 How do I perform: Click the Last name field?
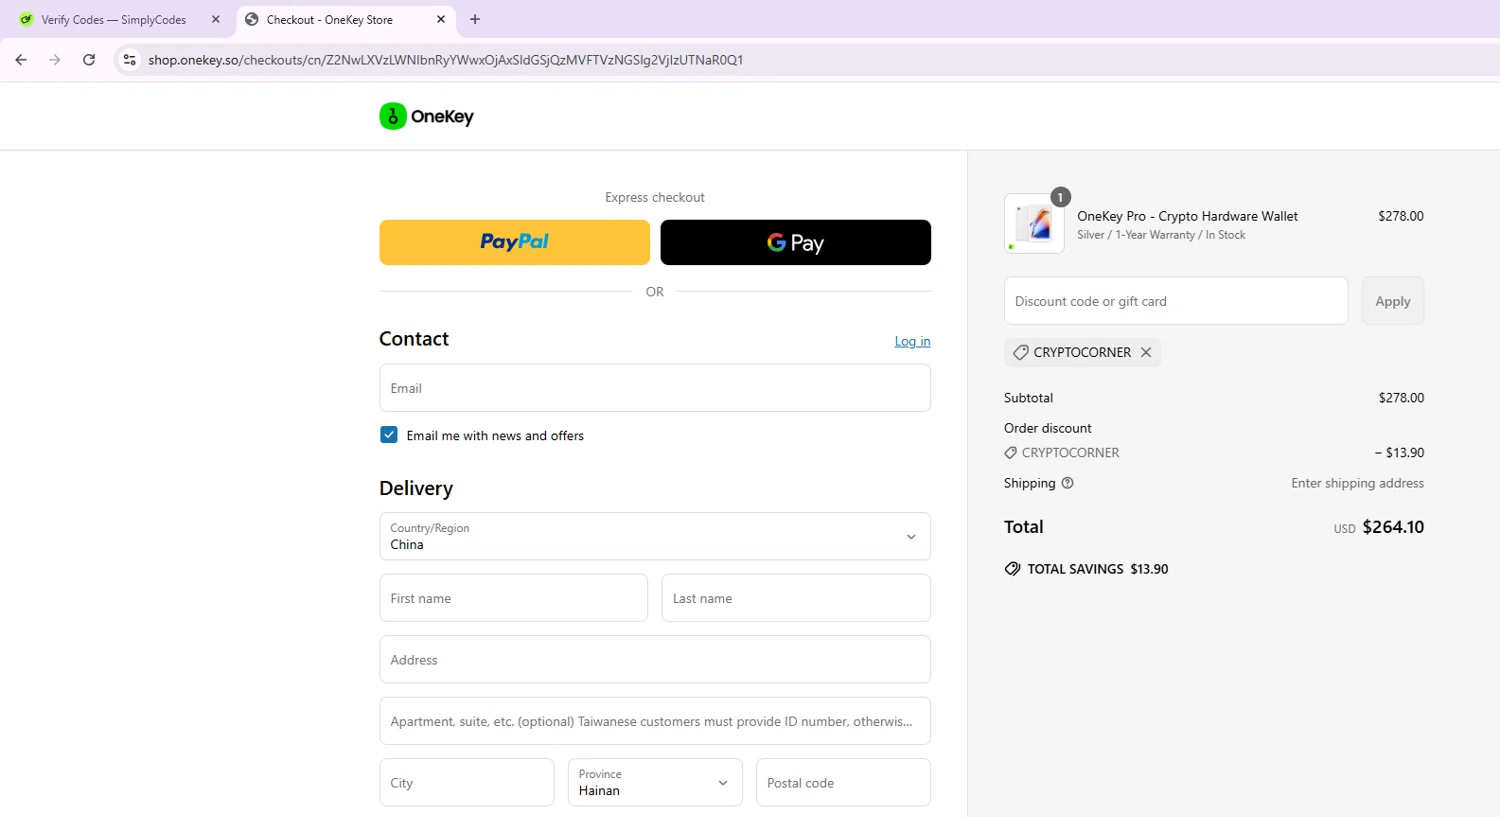pyautogui.click(x=796, y=598)
